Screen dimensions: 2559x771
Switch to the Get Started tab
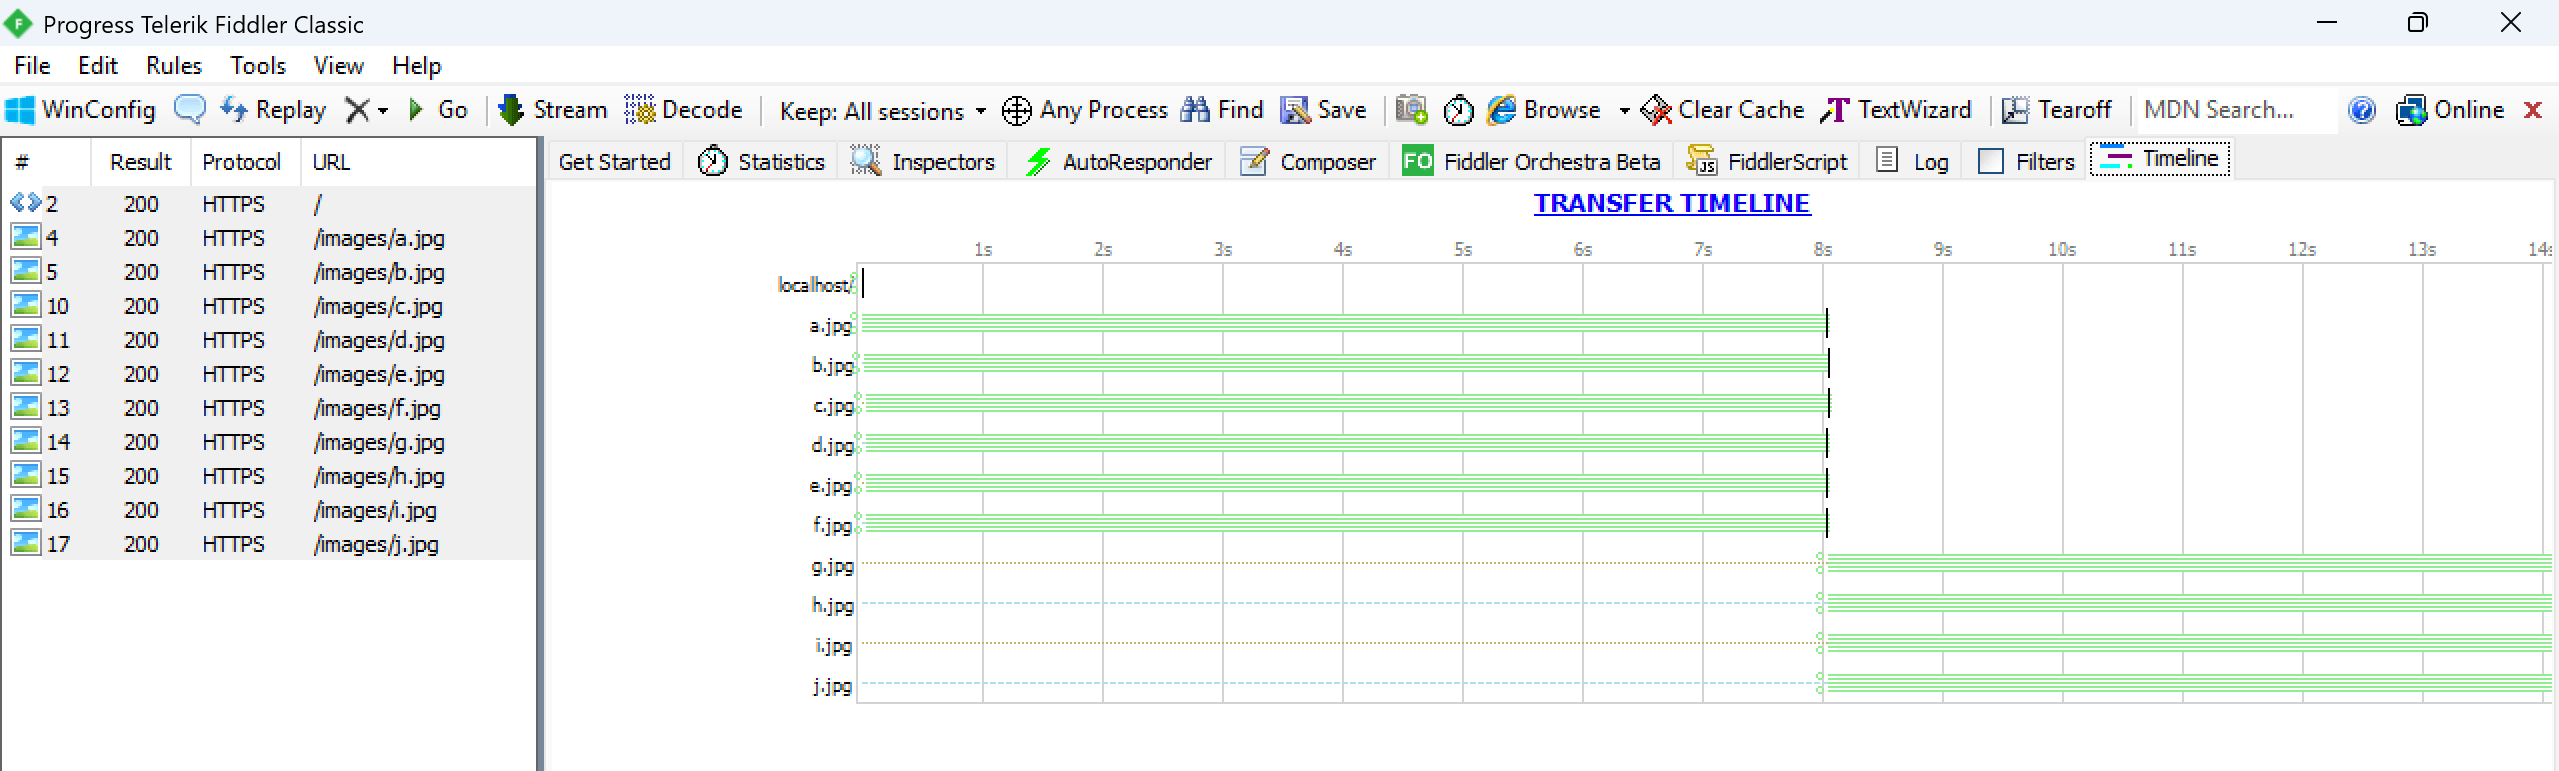[x=615, y=162]
